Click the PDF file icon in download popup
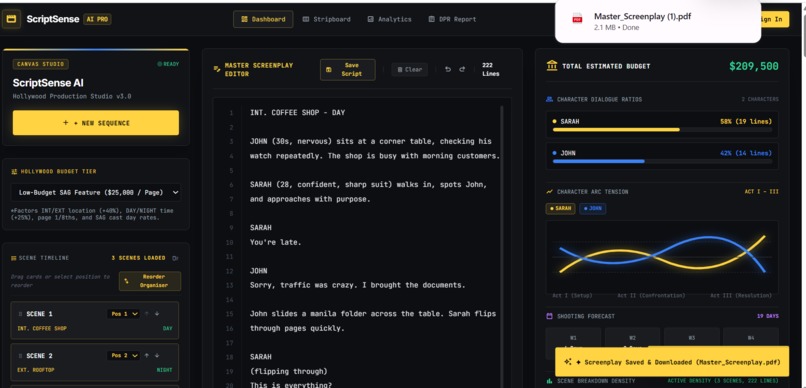The height and width of the screenshot is (388, 806). tap(577, 20)
